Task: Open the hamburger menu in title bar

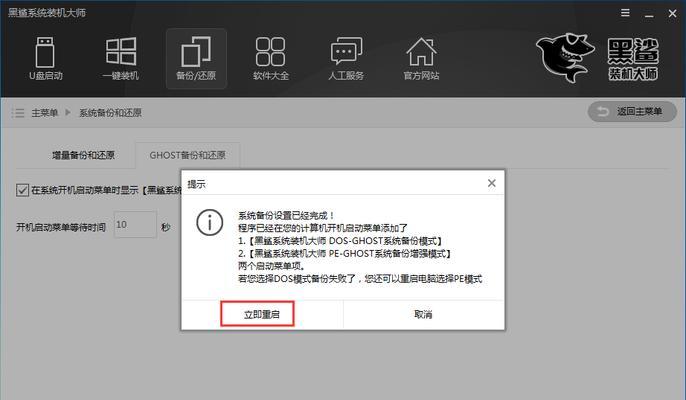Action: [x=626, y=13]
